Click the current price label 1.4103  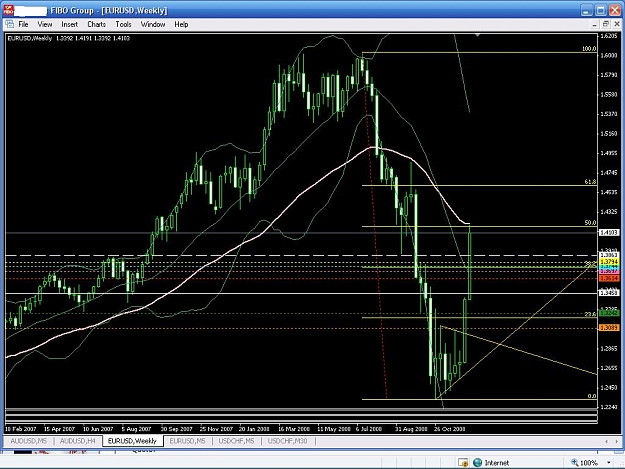pyautogui.click(x=609, y=232)
